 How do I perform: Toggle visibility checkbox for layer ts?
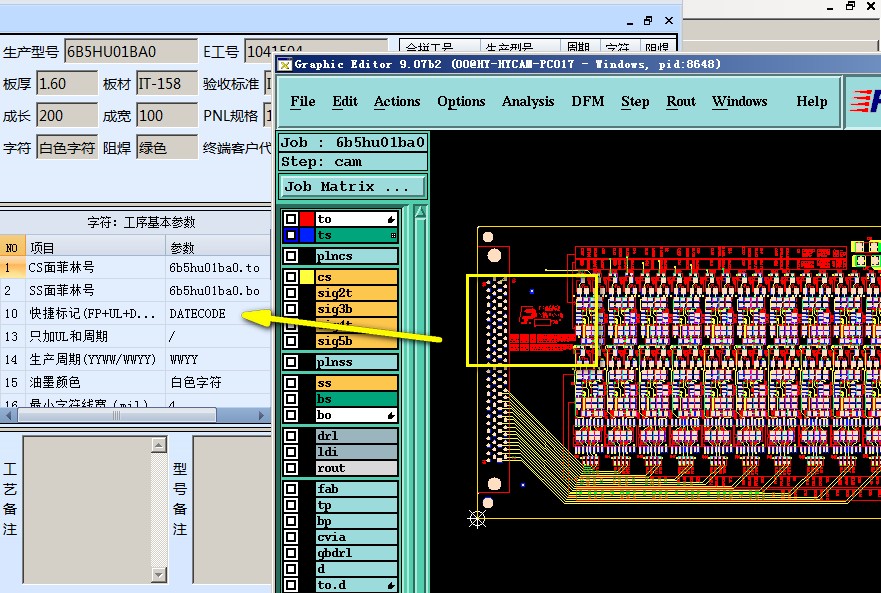(291, 235)
